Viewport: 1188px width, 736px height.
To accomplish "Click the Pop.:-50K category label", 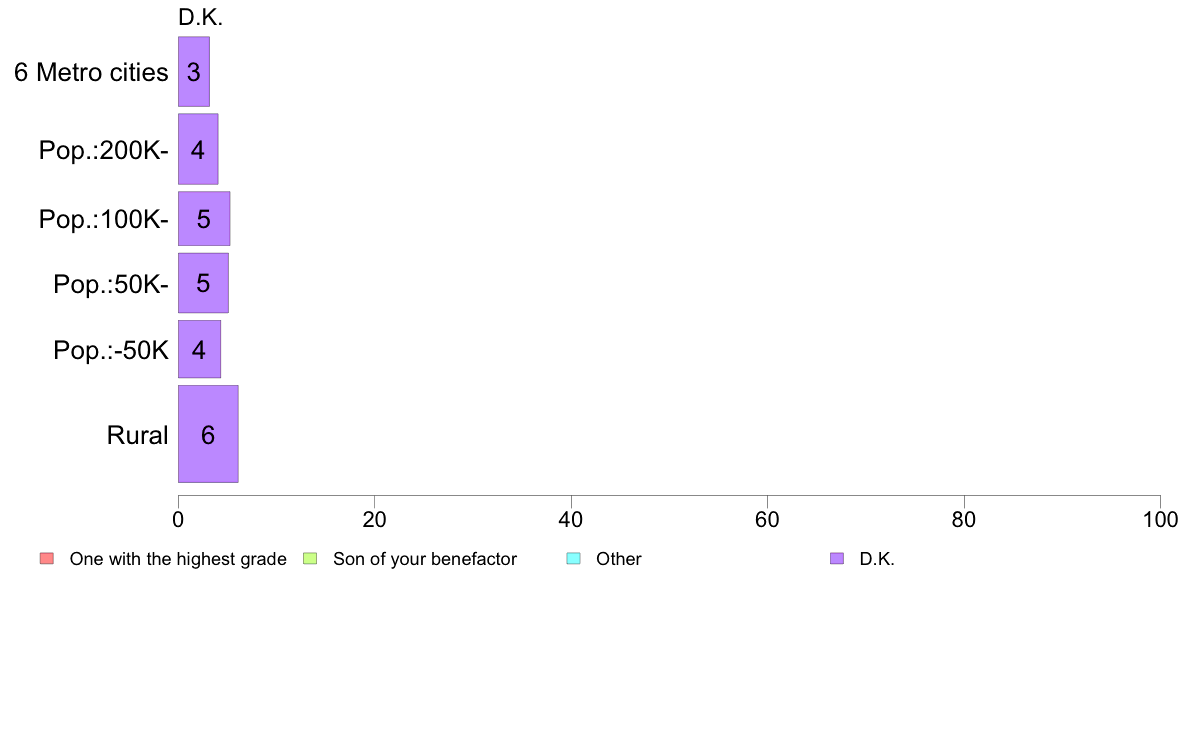I will pyautogui.click(x=111, y=350).
